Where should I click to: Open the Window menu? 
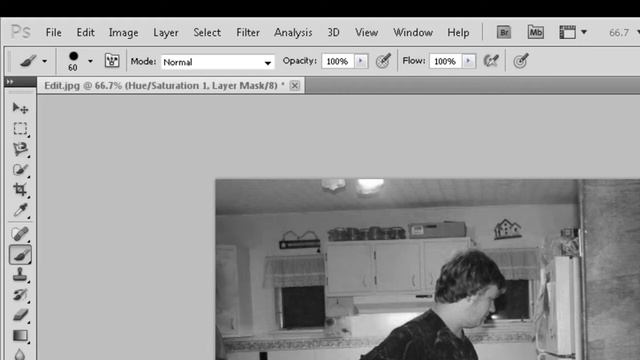(413, 33)
